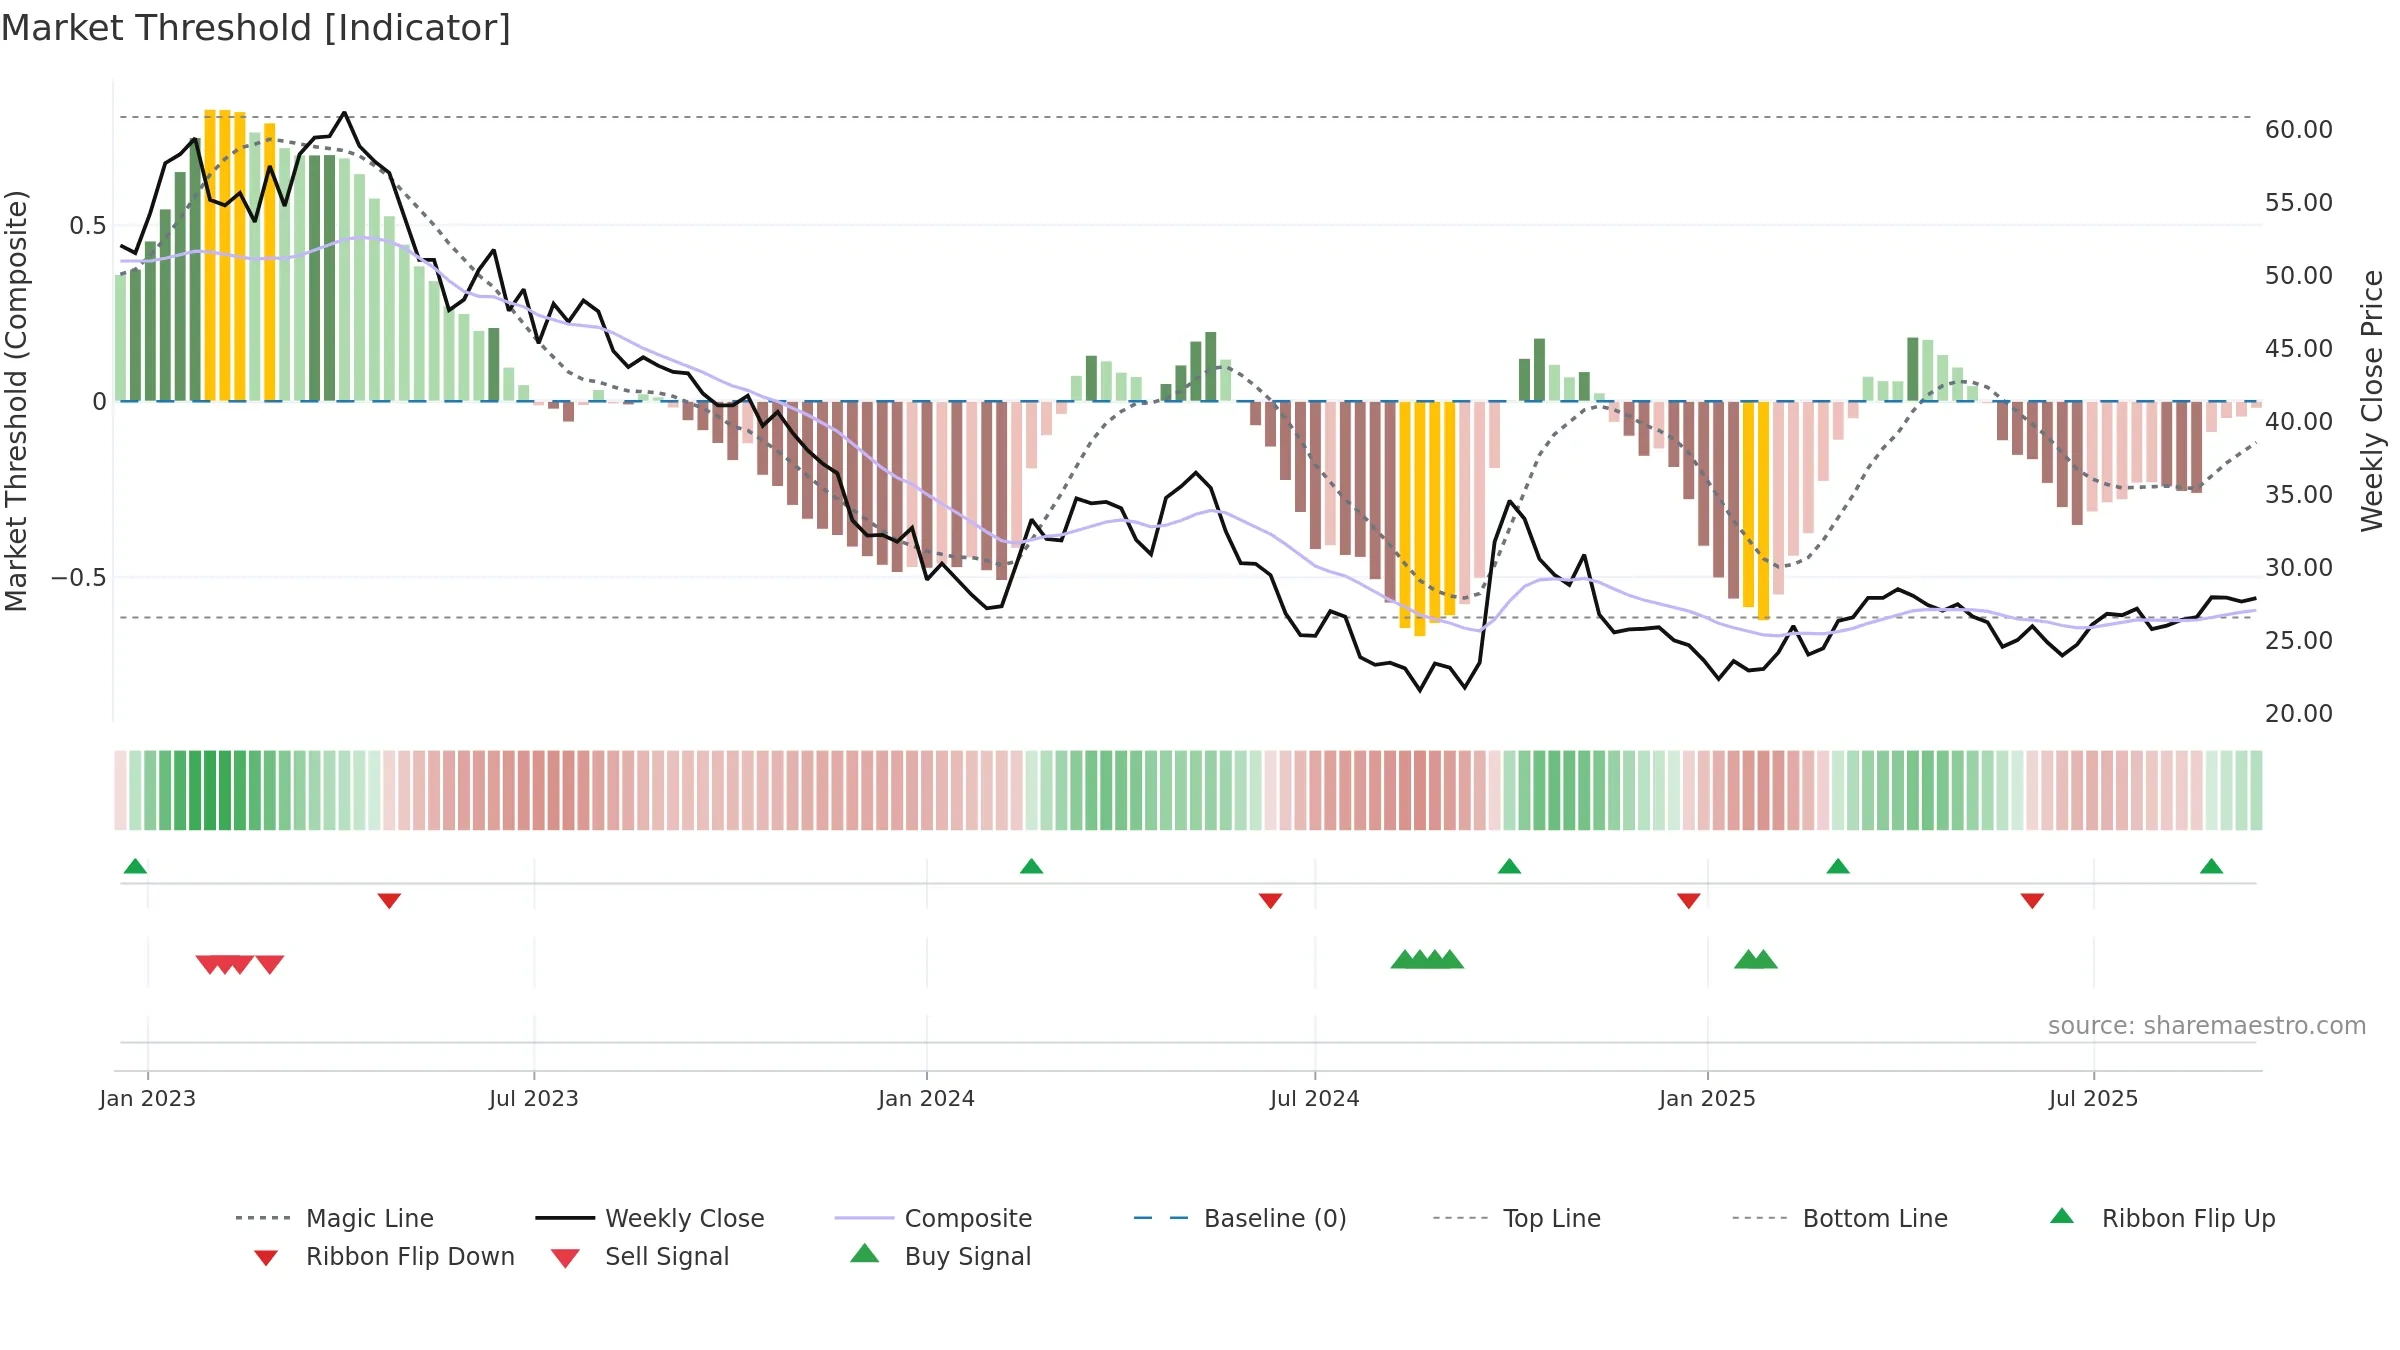2400x1350 pixels.
Task: Click the last sell signal marker in early 2023
Action: coord(269,964)
